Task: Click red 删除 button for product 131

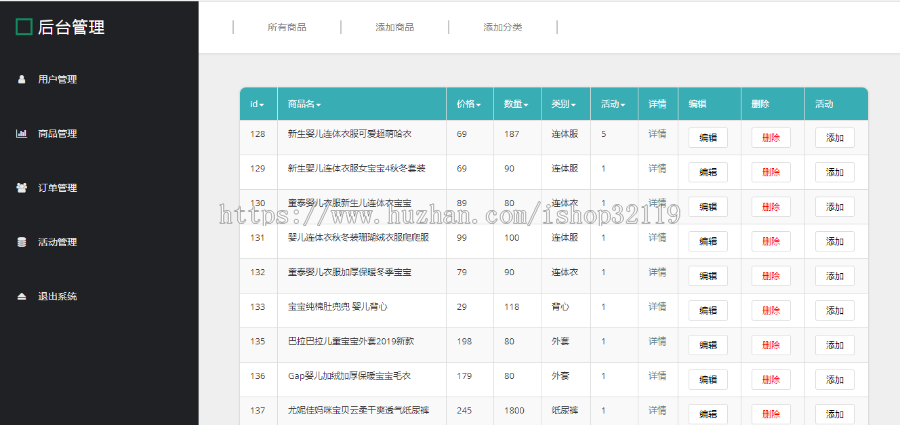Action: click(x=771, y=241)
